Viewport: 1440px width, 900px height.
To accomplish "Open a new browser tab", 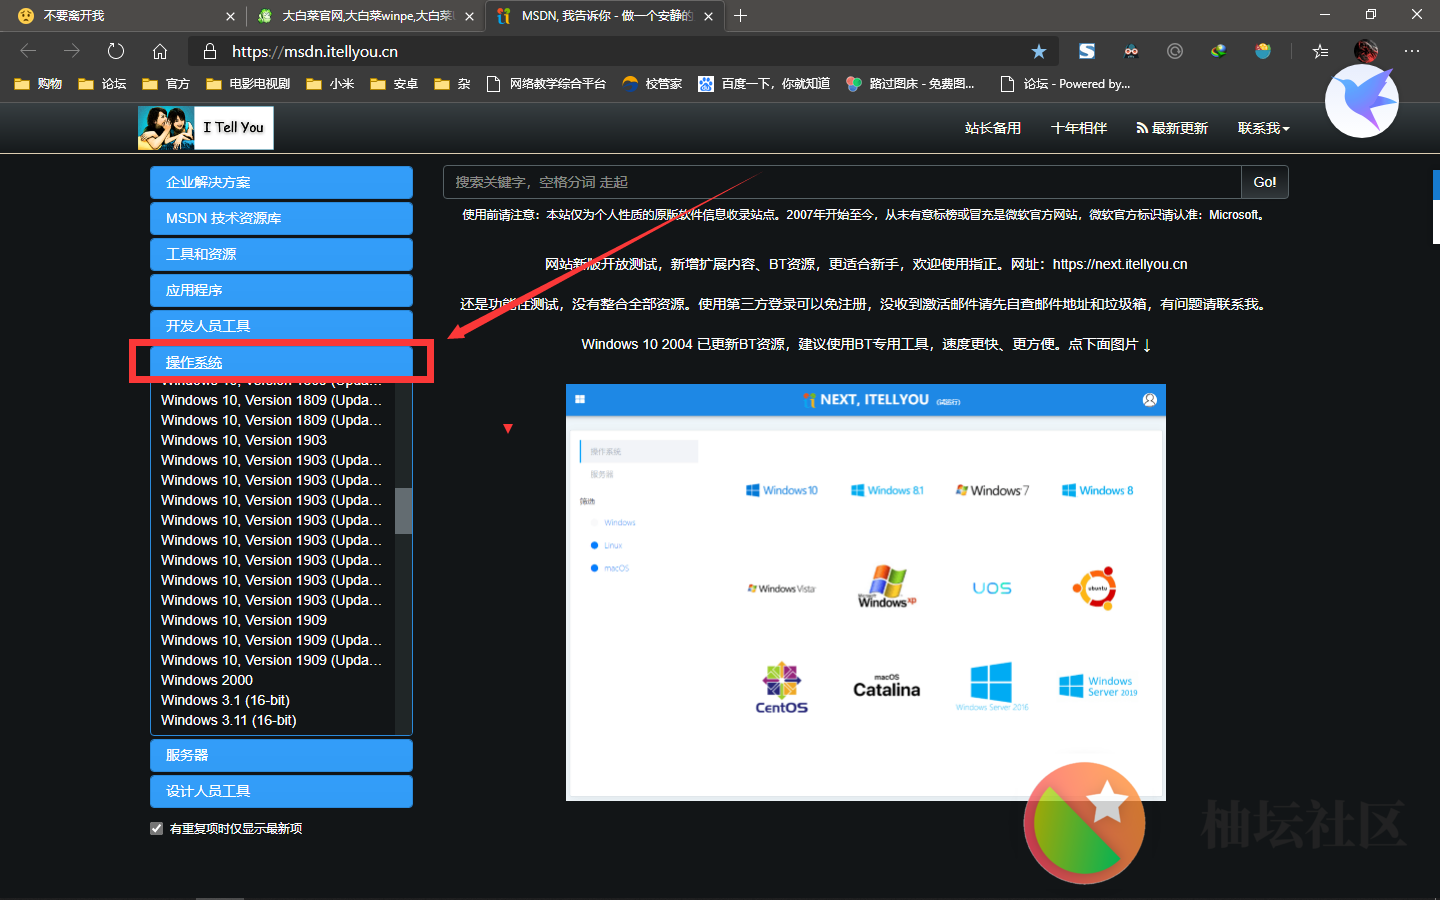I will 740,16.
